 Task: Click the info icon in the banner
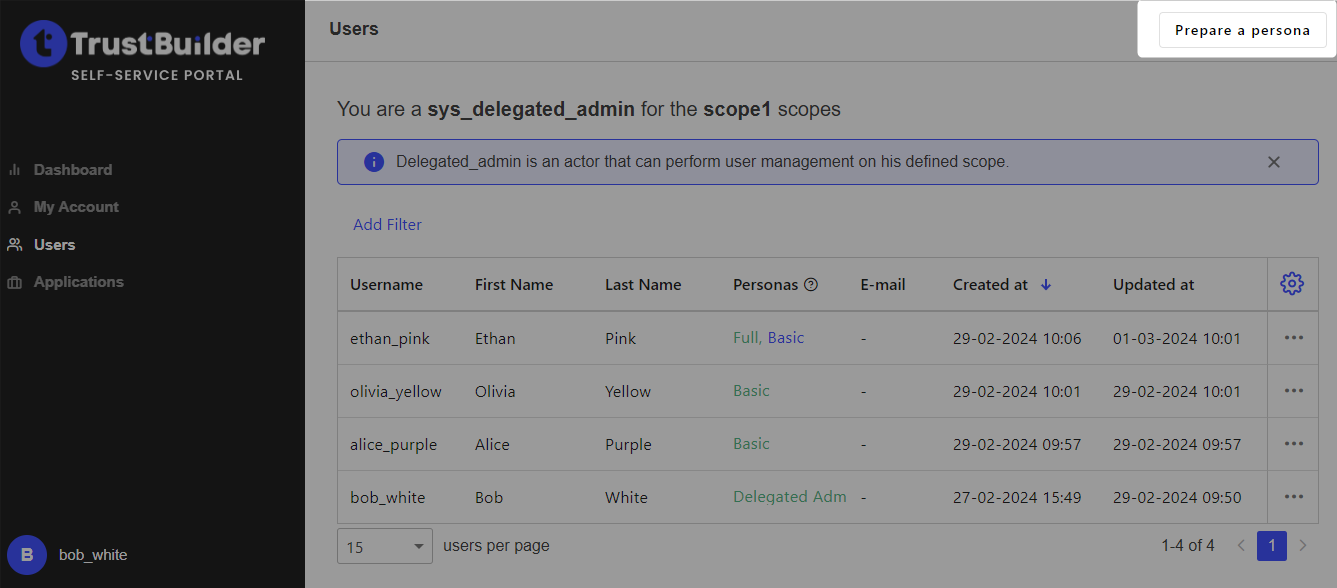(x=374, y=162)
